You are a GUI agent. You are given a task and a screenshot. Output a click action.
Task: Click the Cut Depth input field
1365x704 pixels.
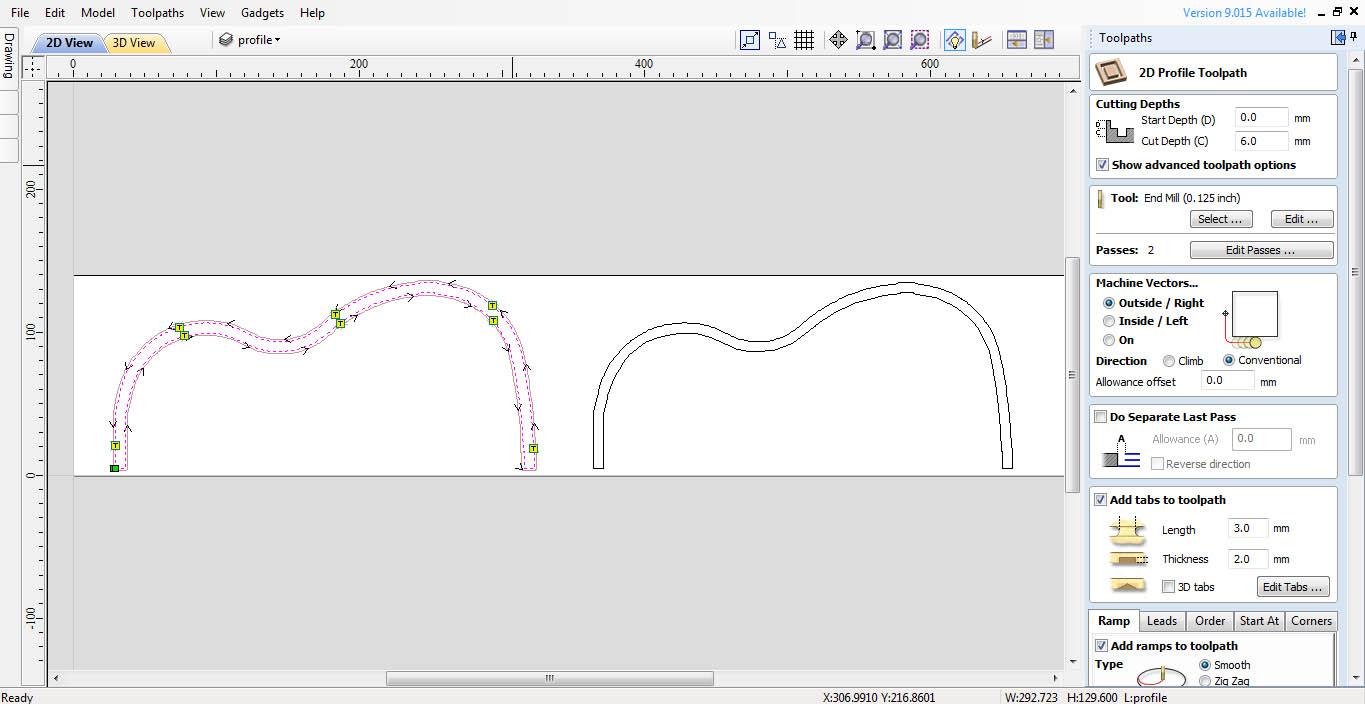(x=1261, y=142)
